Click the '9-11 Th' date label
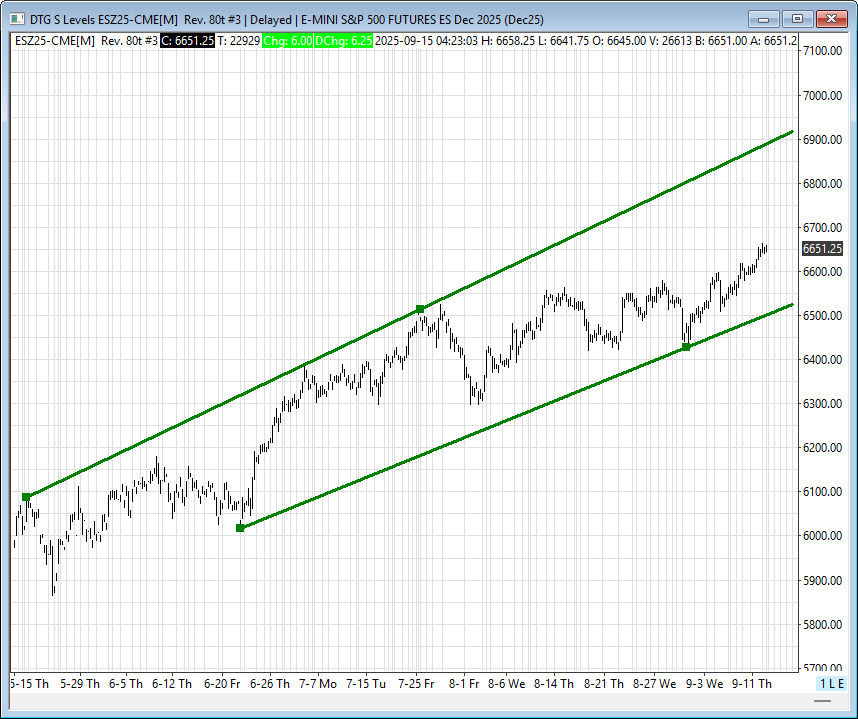Image resolution: width=858 pixels, height=719 pixels. [752, 684]
